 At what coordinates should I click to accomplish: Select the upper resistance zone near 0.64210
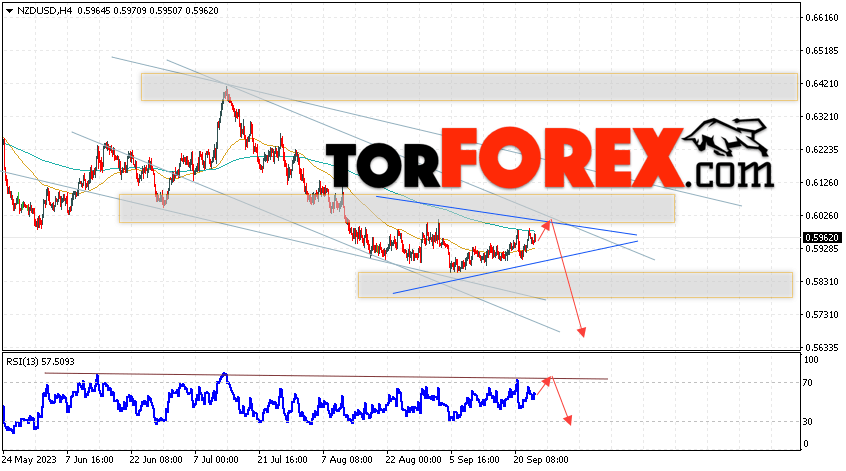(x=469, y=87)
